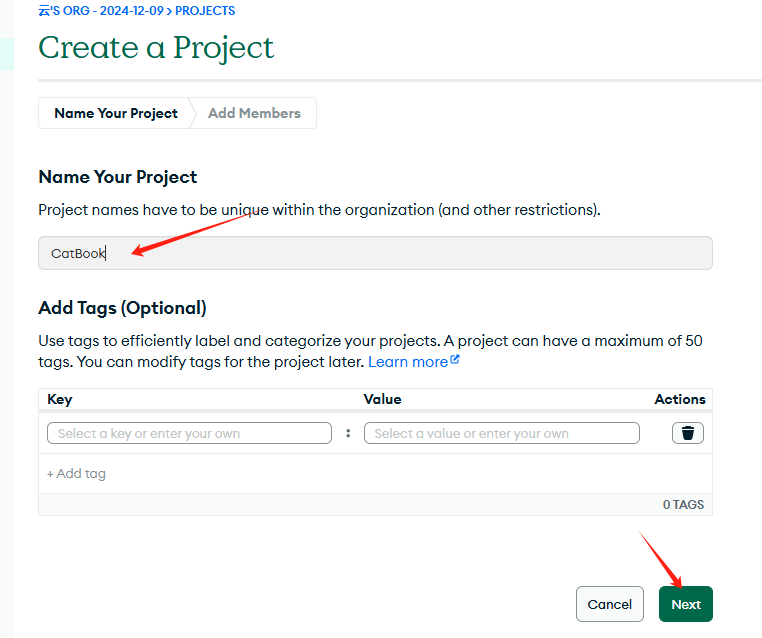Open the Select a key combo box
The height and width of the screenshot is (638, 762).
(x=190, y=433)
